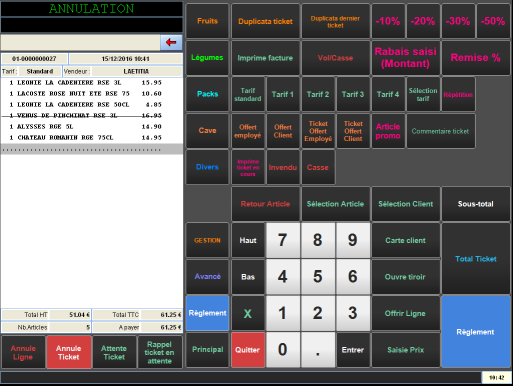
Task: Open the Avancé menu
Action: pyautogui.click(x=207, y=276)
